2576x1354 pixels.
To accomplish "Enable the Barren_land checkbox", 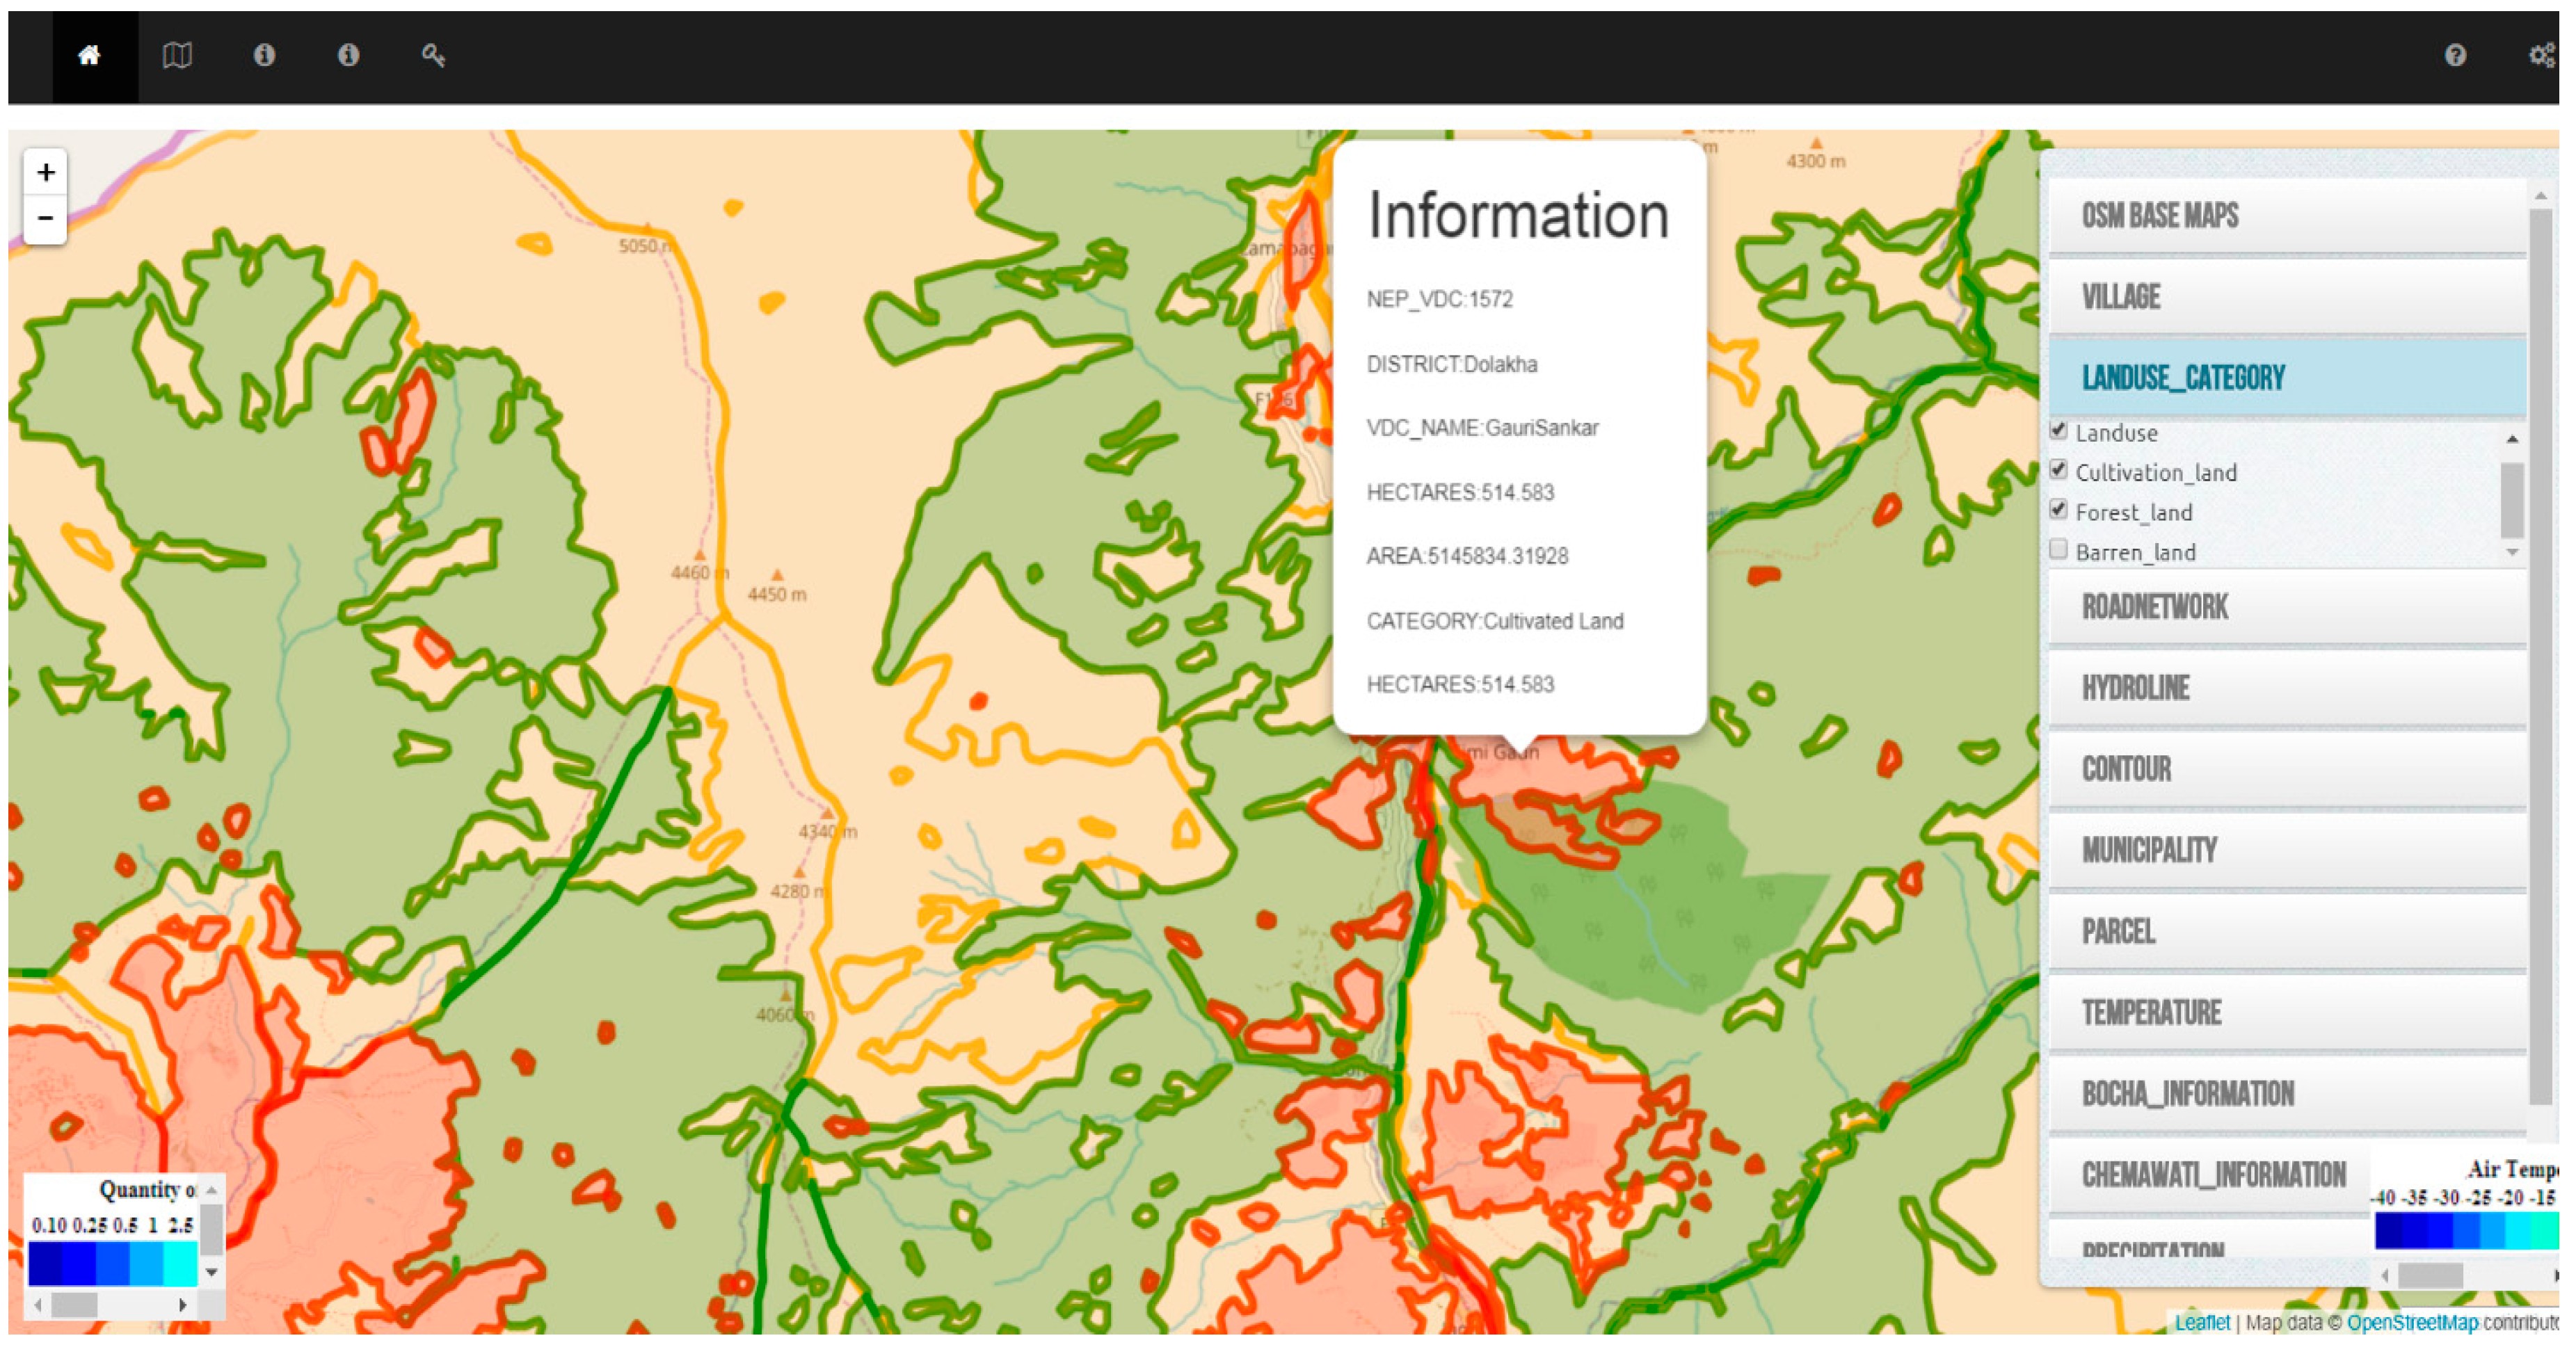I will tap(2058, 550).
